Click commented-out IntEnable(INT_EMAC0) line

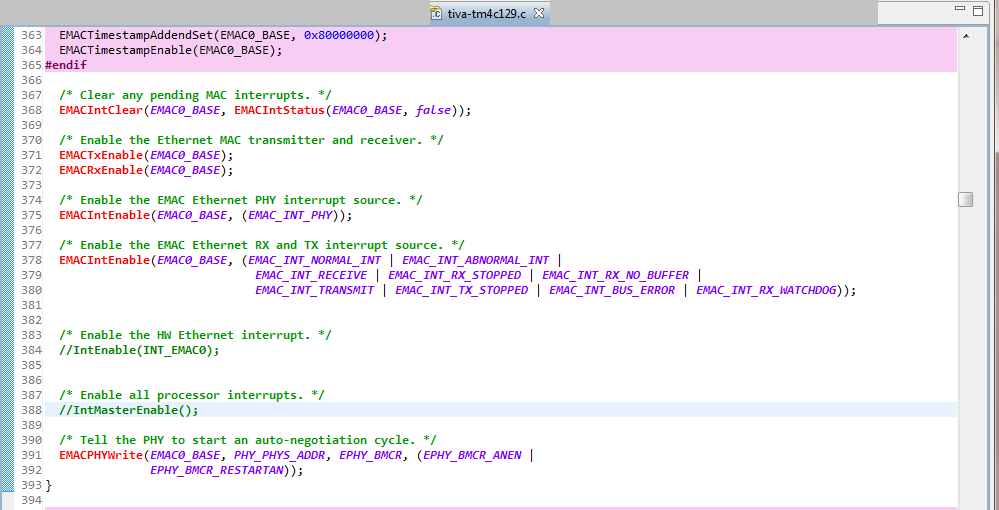tap(139, 350)
